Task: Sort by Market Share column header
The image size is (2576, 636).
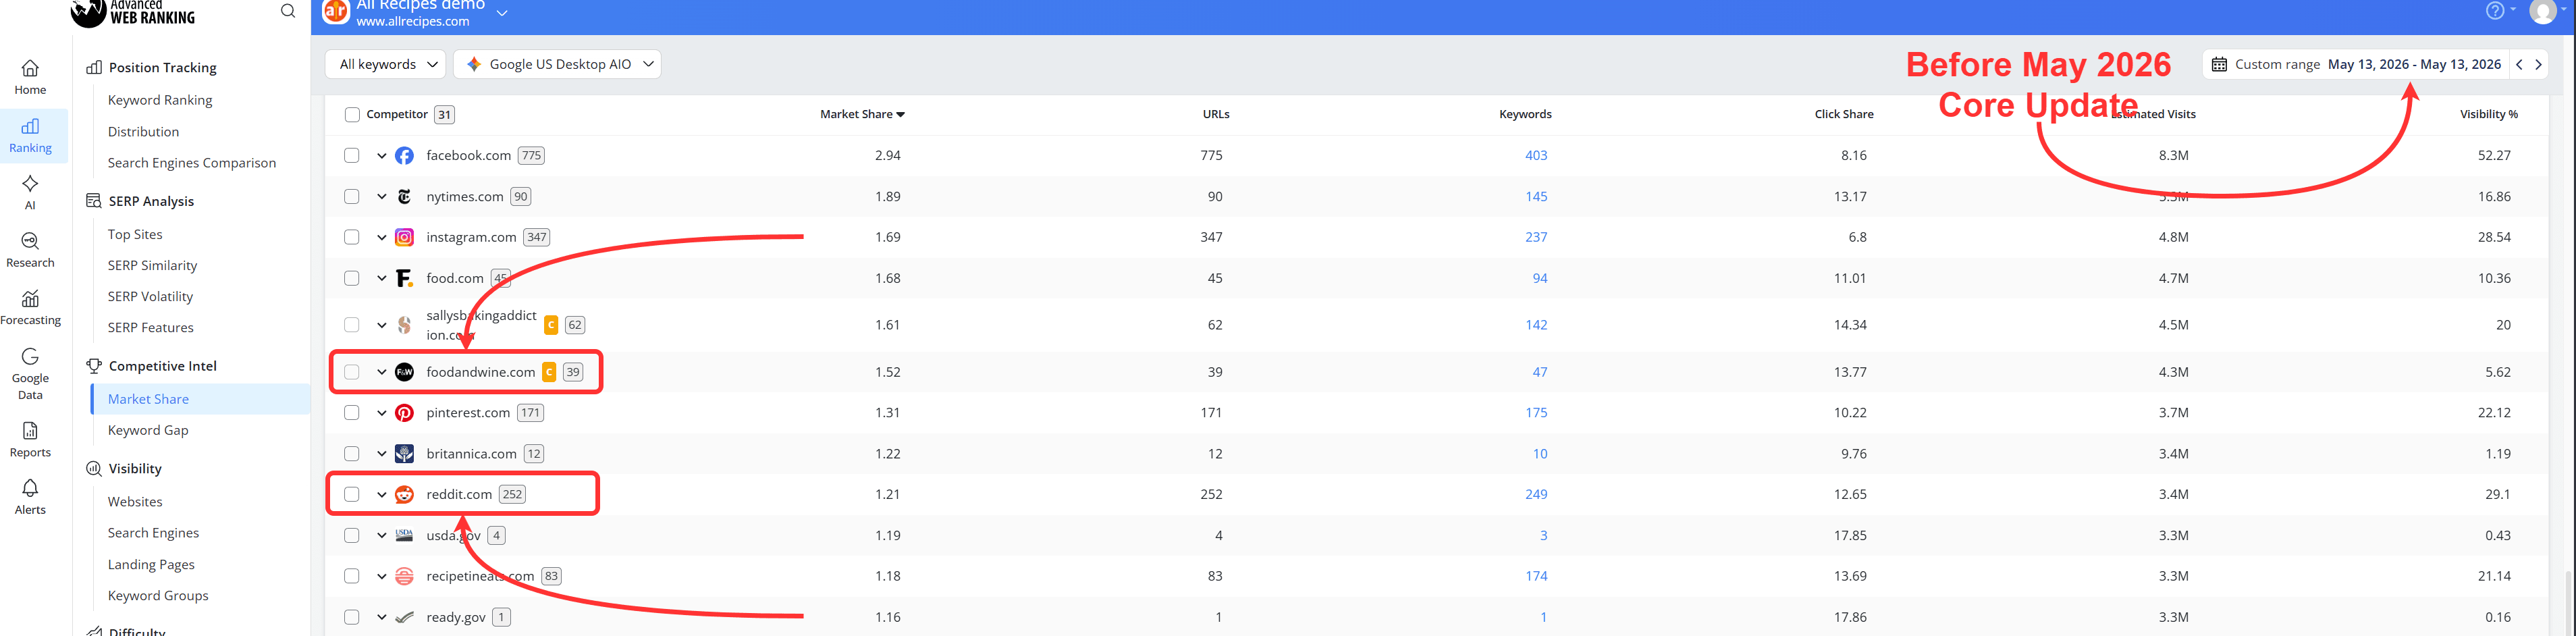Action: 862,114
